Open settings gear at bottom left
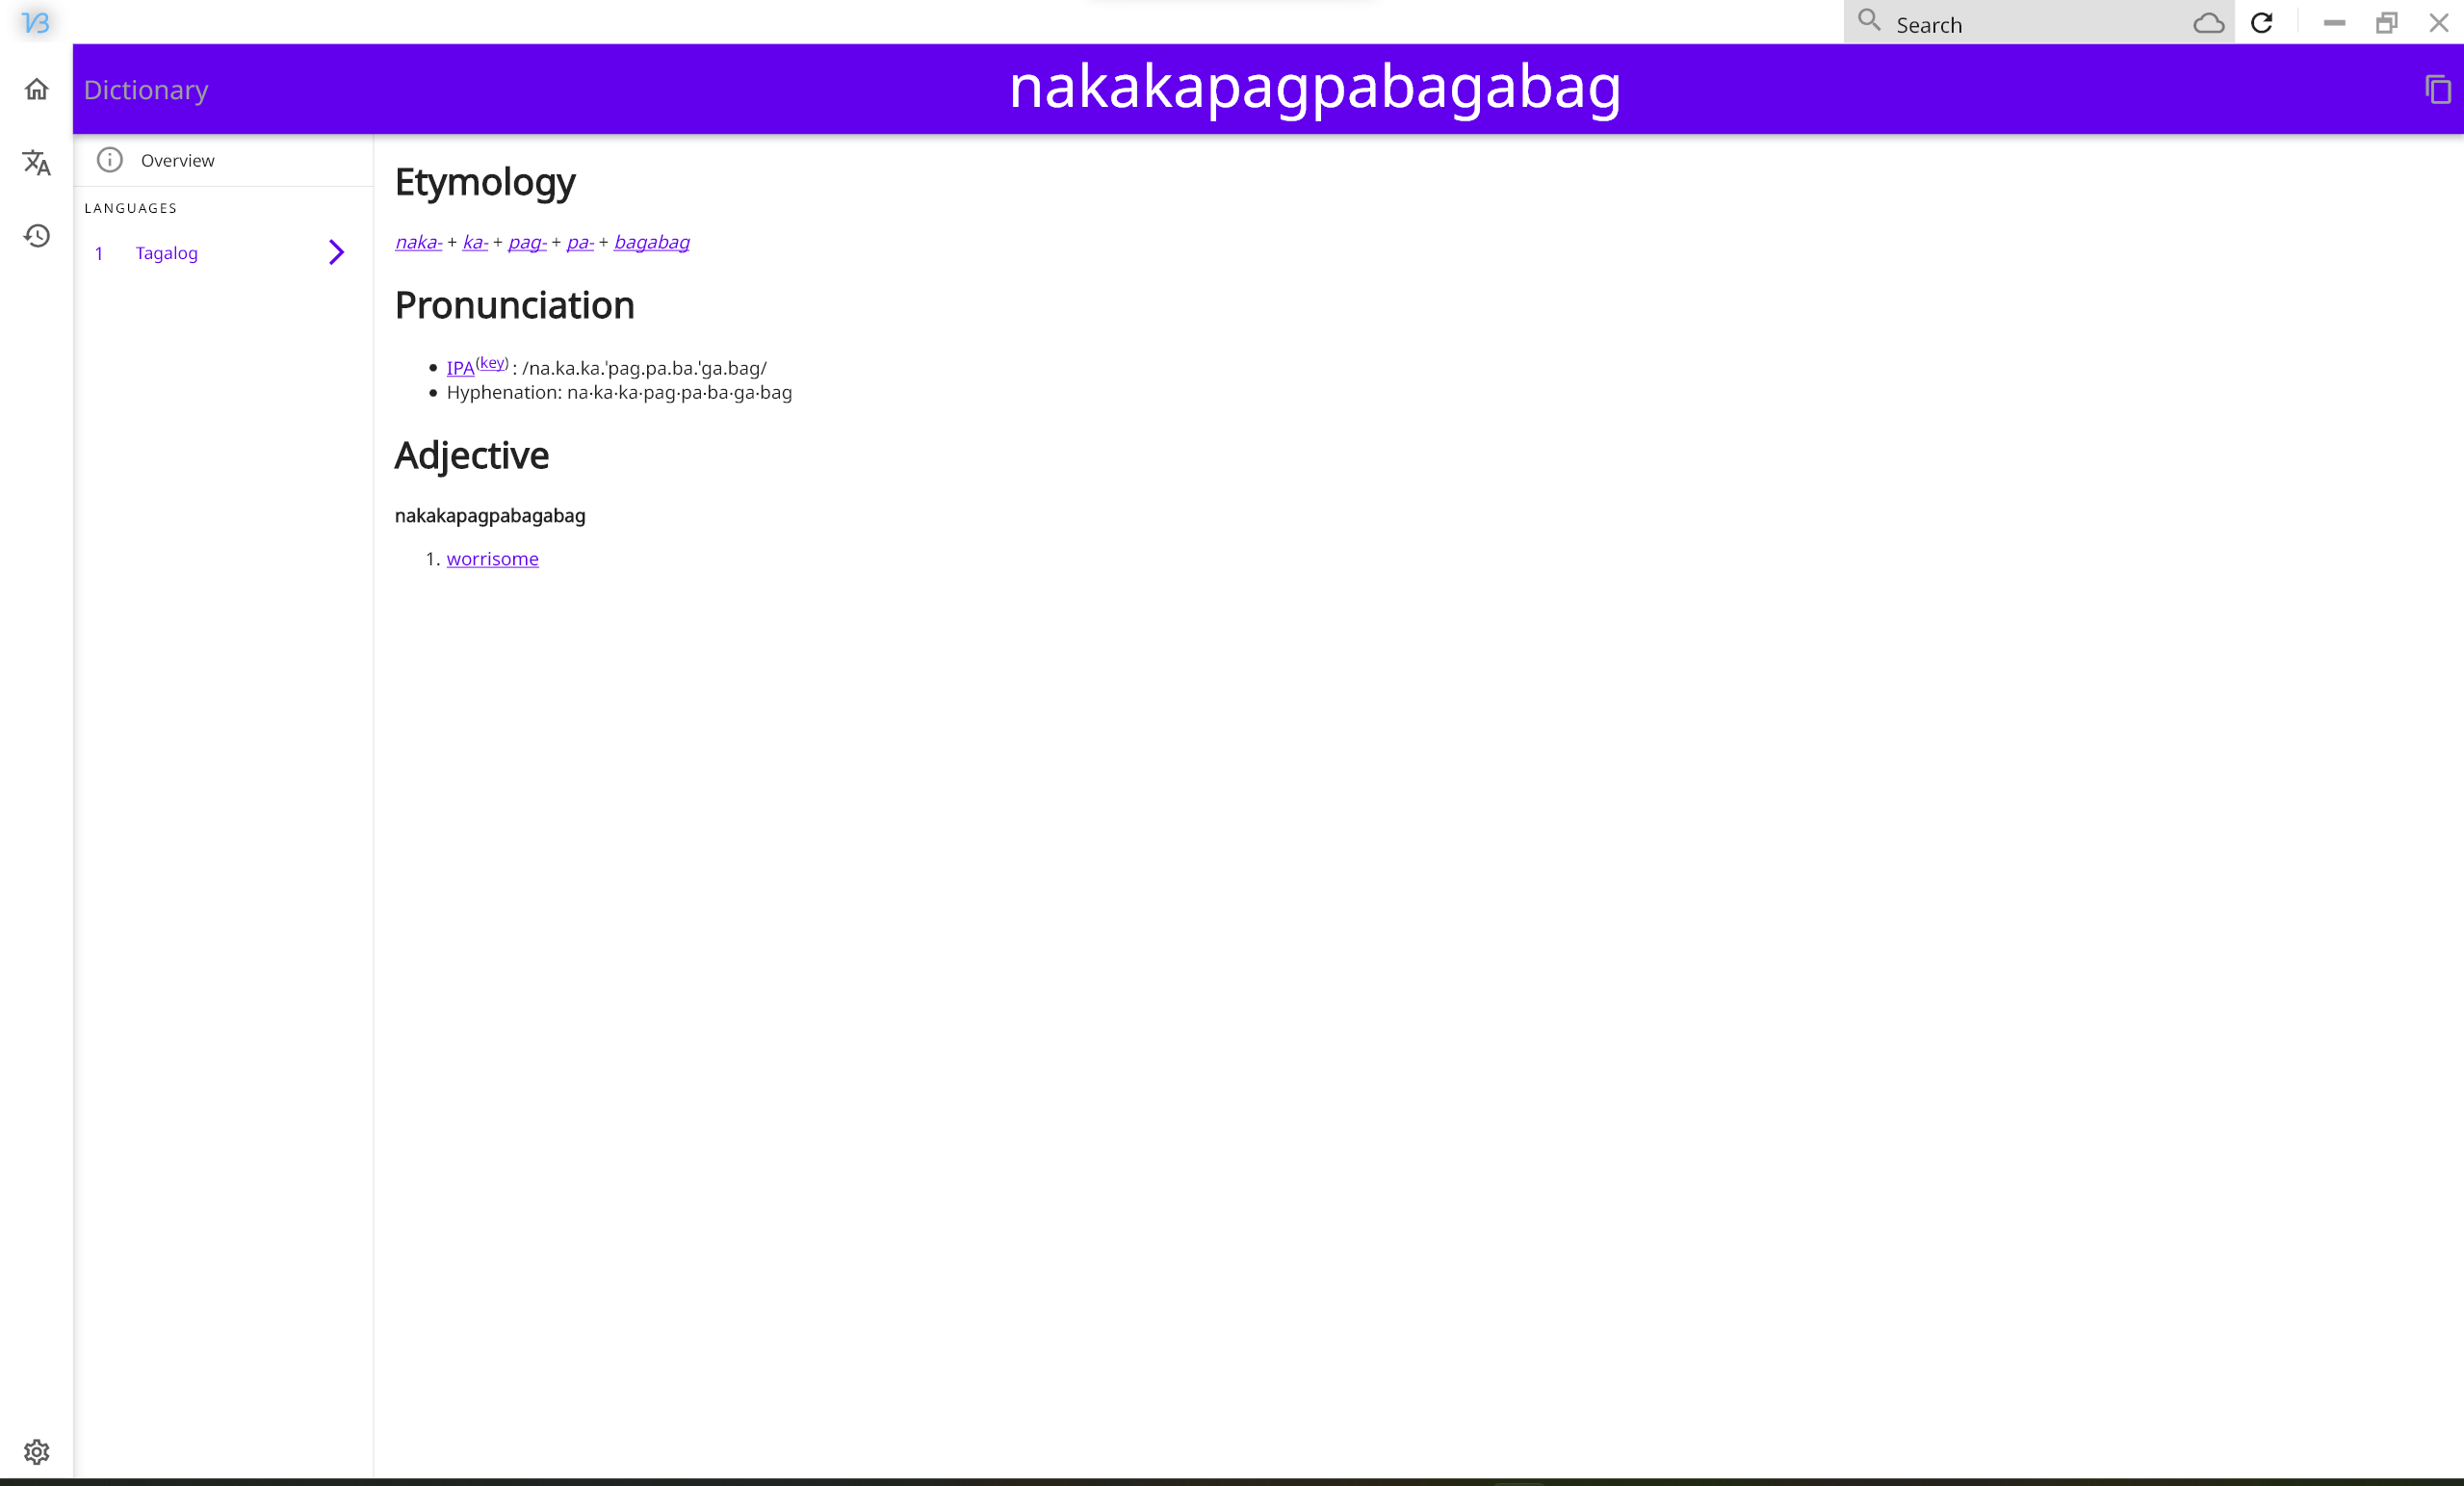 (x=37, y=1451)
